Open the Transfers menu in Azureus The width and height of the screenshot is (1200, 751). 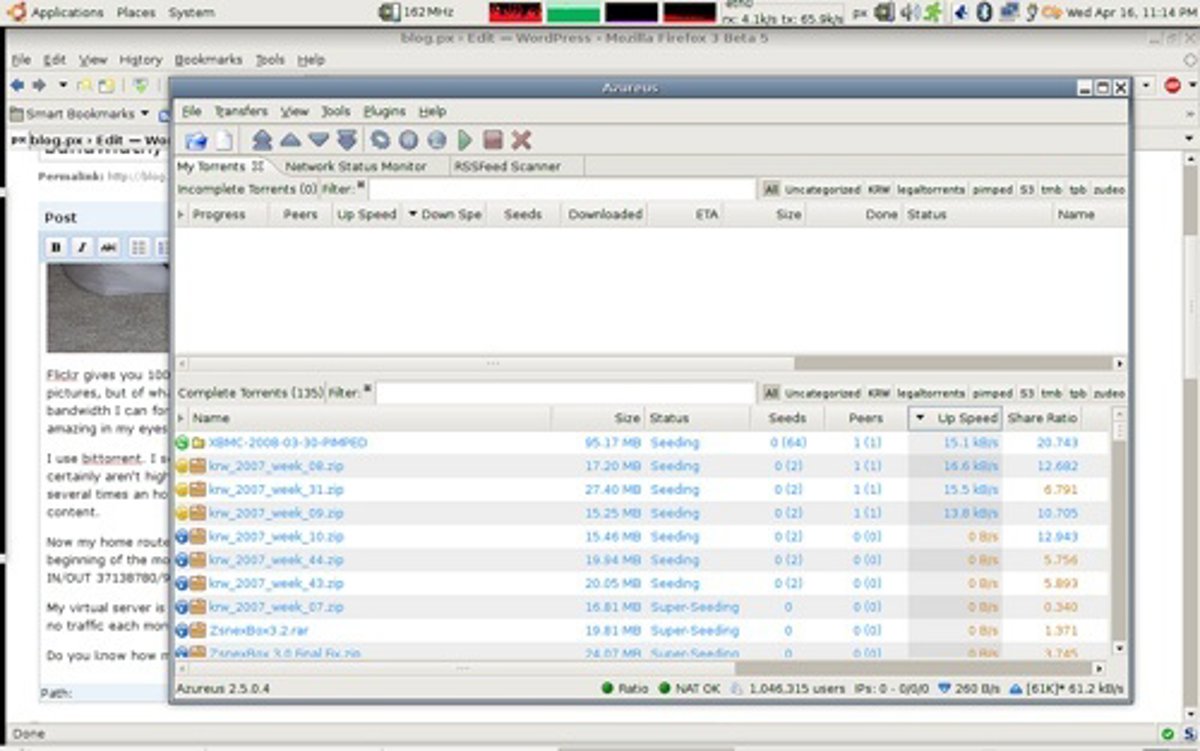click(241, 112)
